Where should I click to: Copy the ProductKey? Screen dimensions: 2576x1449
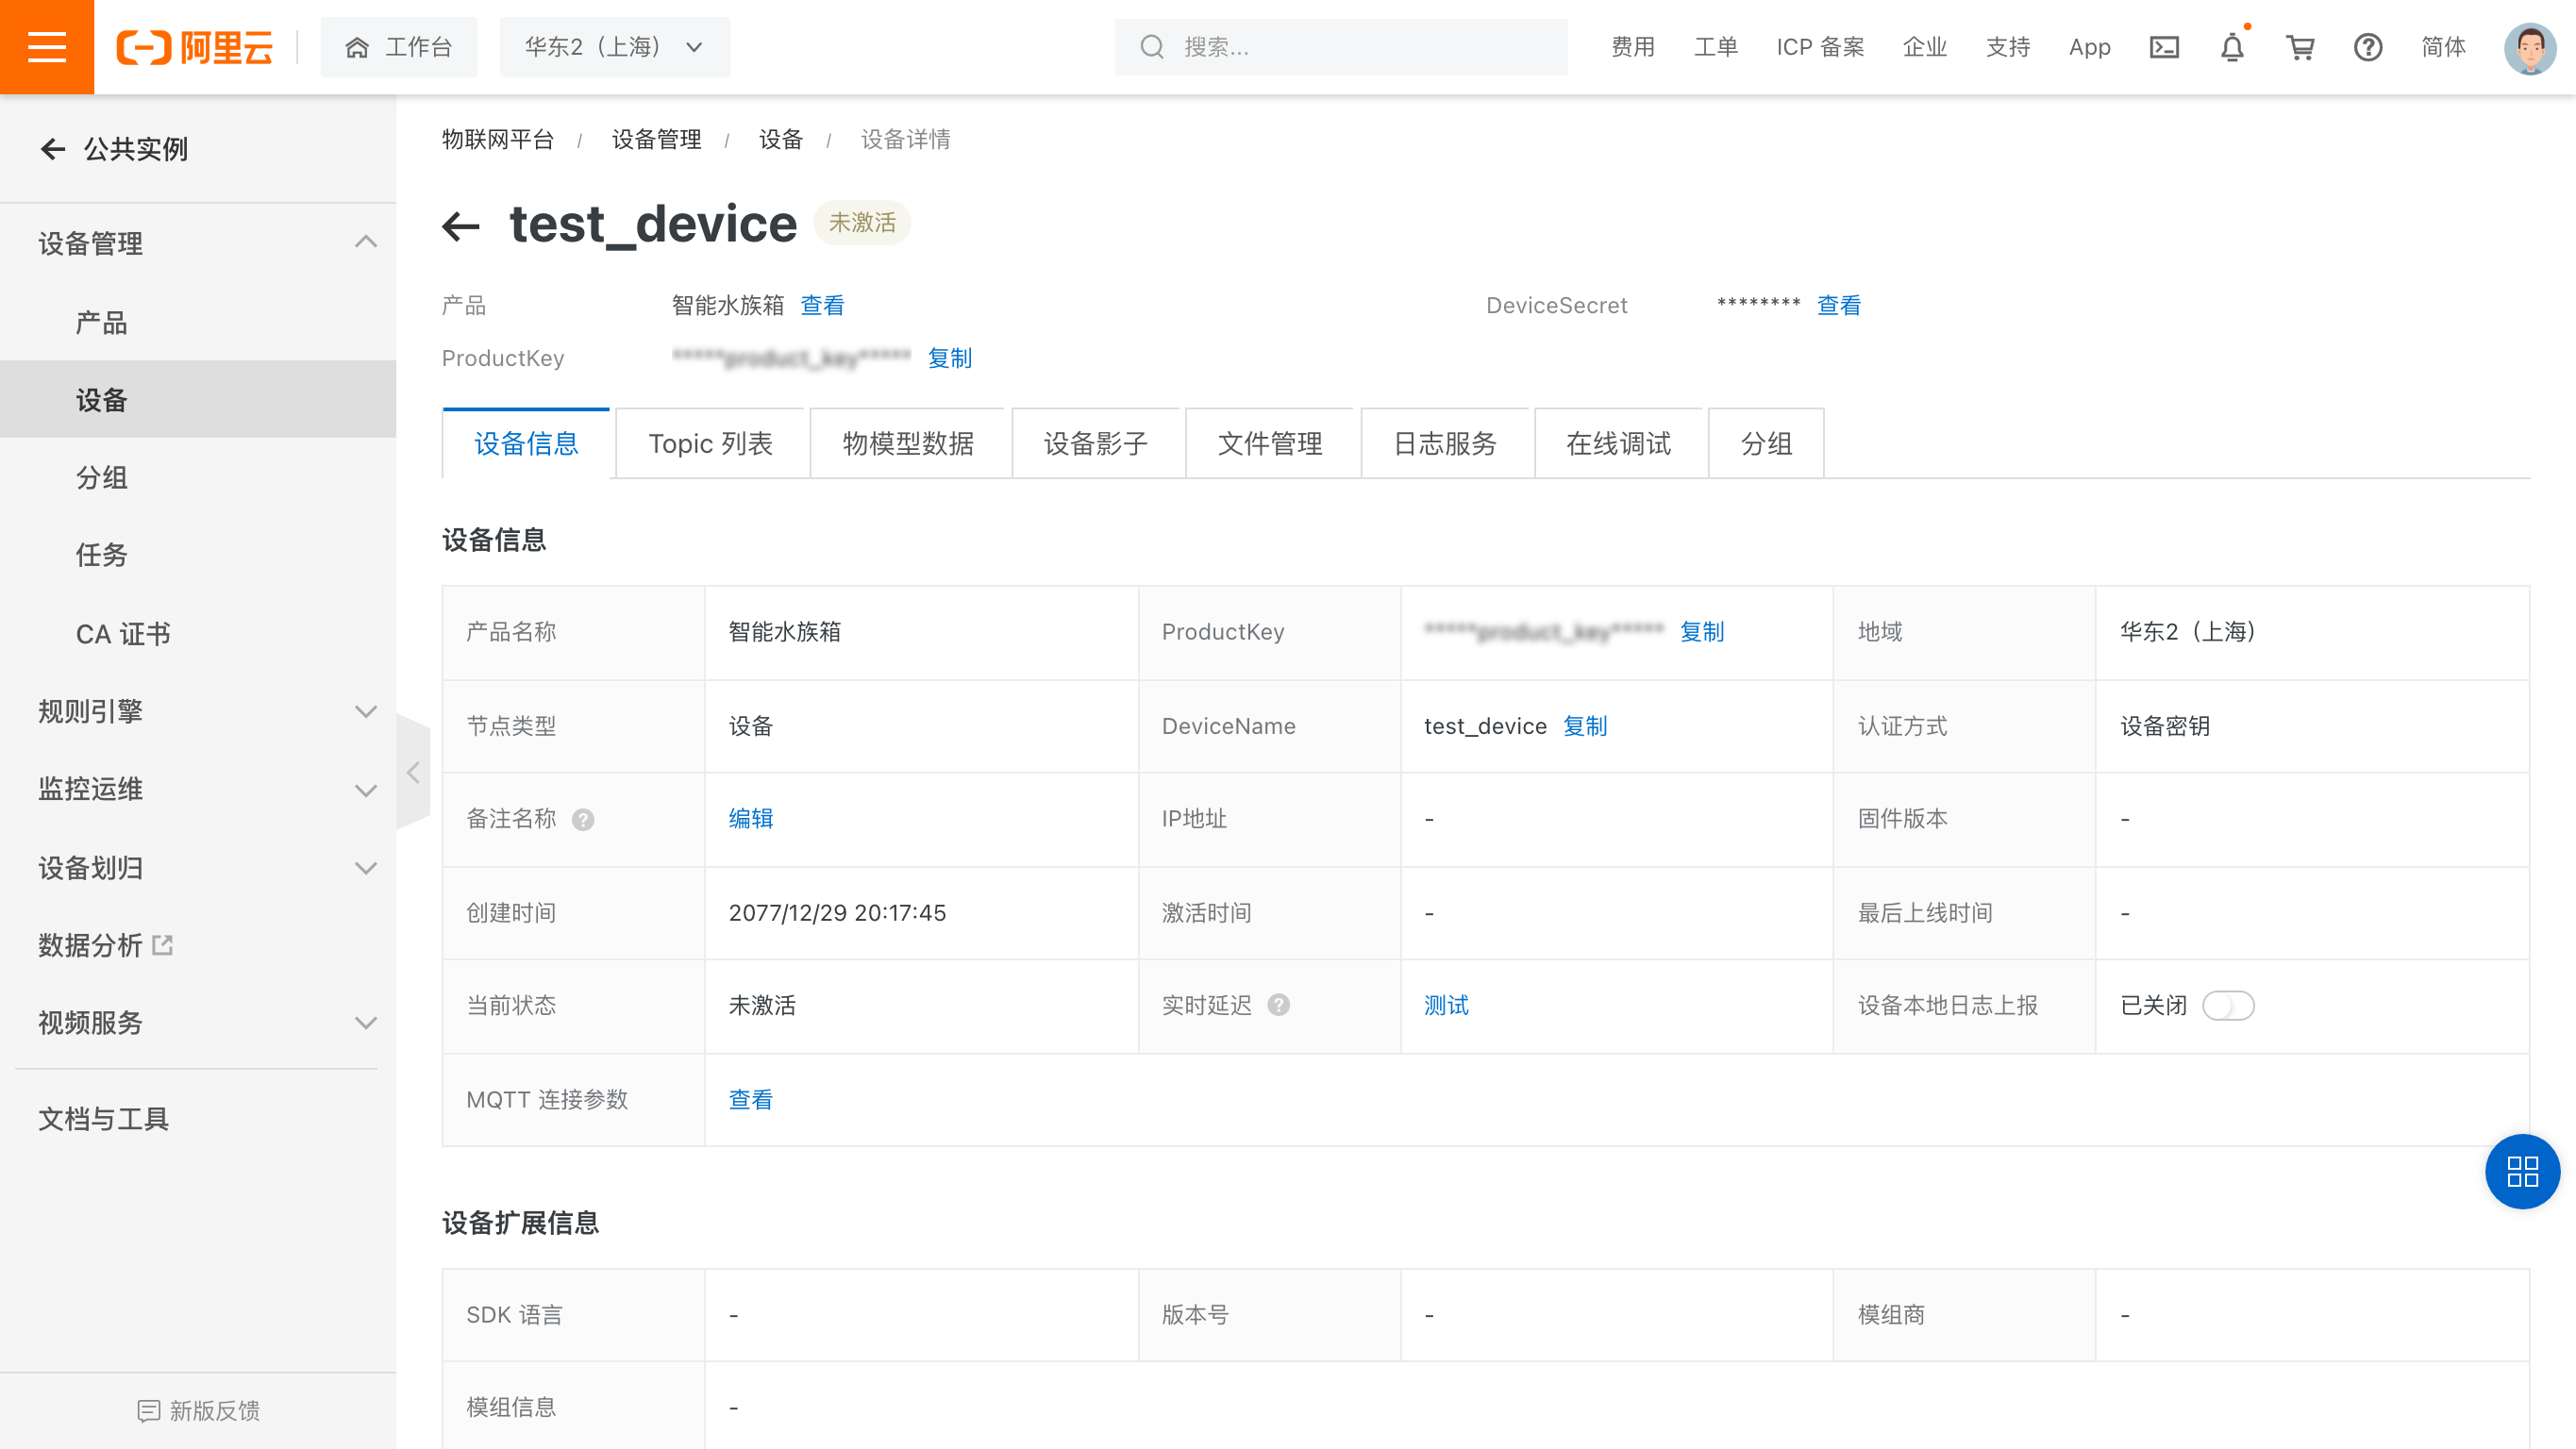click(x=950, y=358)
